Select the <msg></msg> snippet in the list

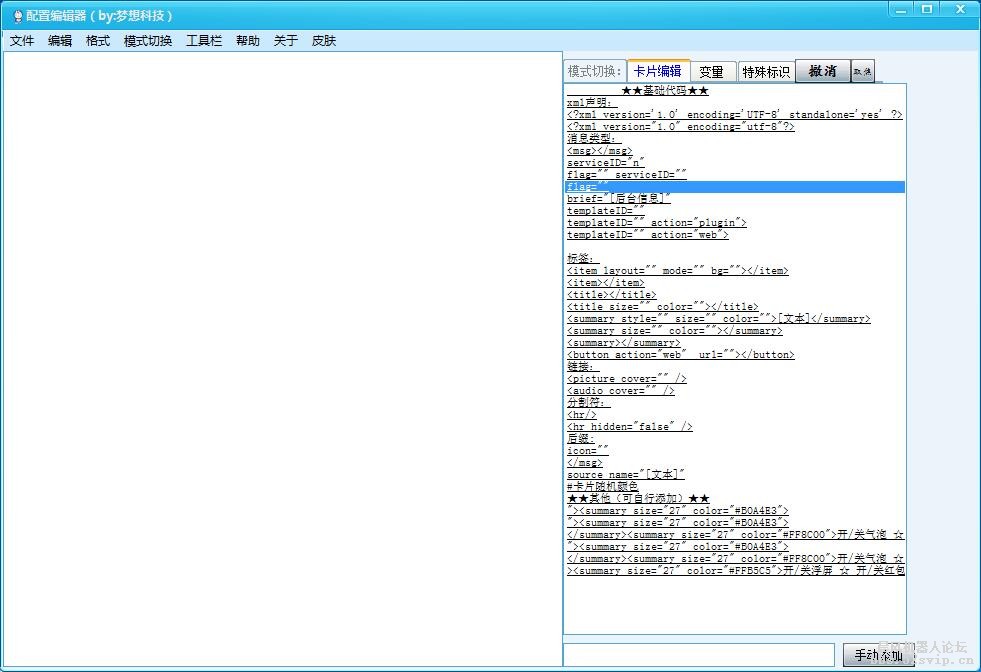click(x=600, y=151)
